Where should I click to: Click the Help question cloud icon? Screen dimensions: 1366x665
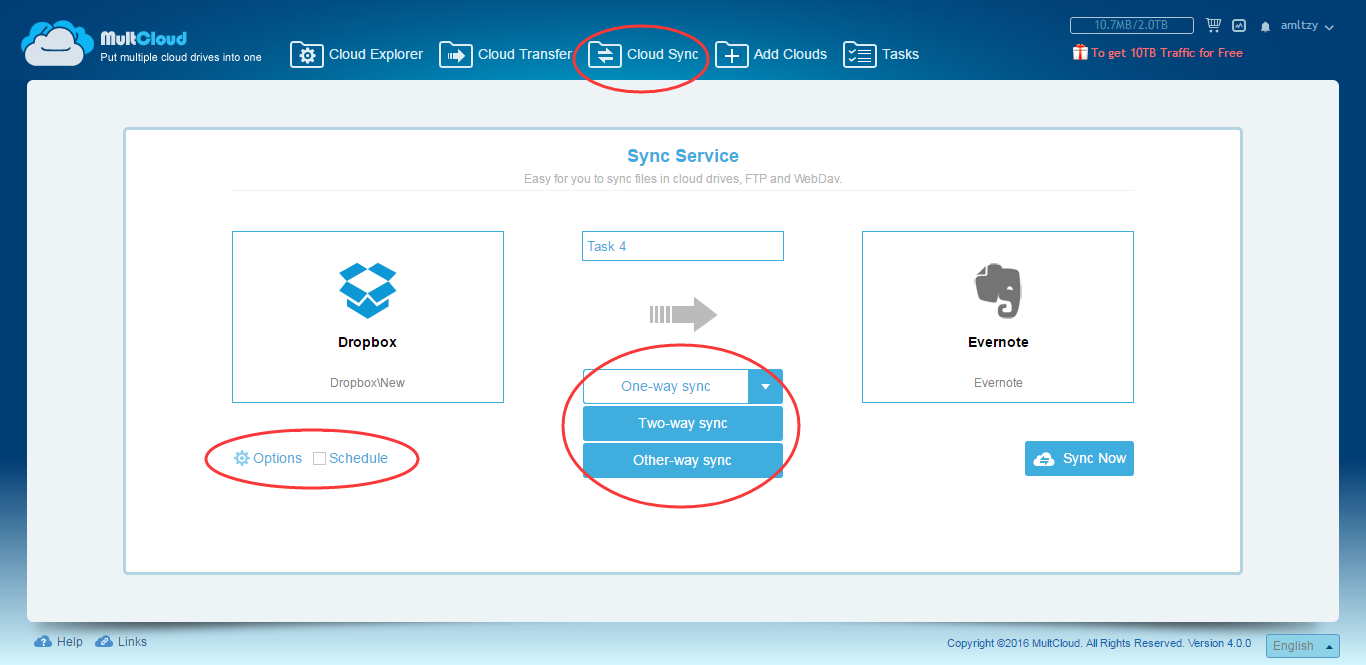click(x=43, y=642)
